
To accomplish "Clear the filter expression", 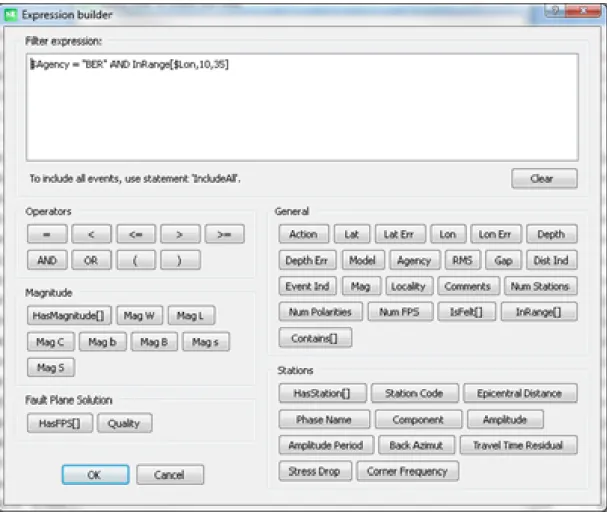I will click(544, 178).
